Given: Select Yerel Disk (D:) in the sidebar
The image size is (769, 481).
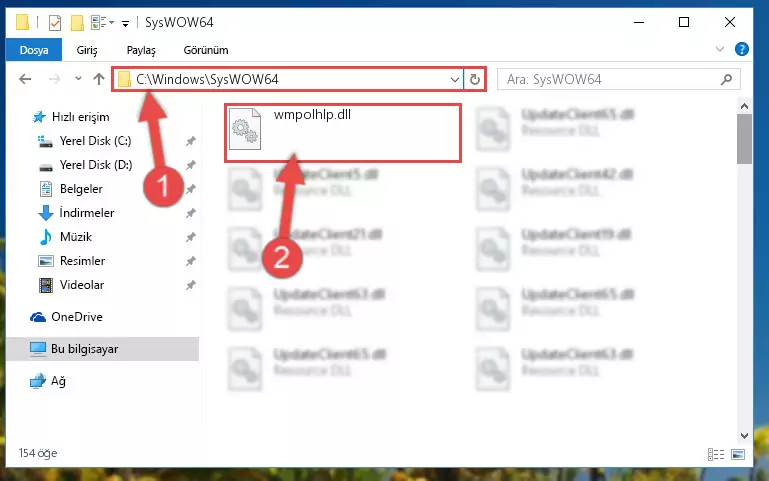Looking at the screenshot, I should pos(96,165).
